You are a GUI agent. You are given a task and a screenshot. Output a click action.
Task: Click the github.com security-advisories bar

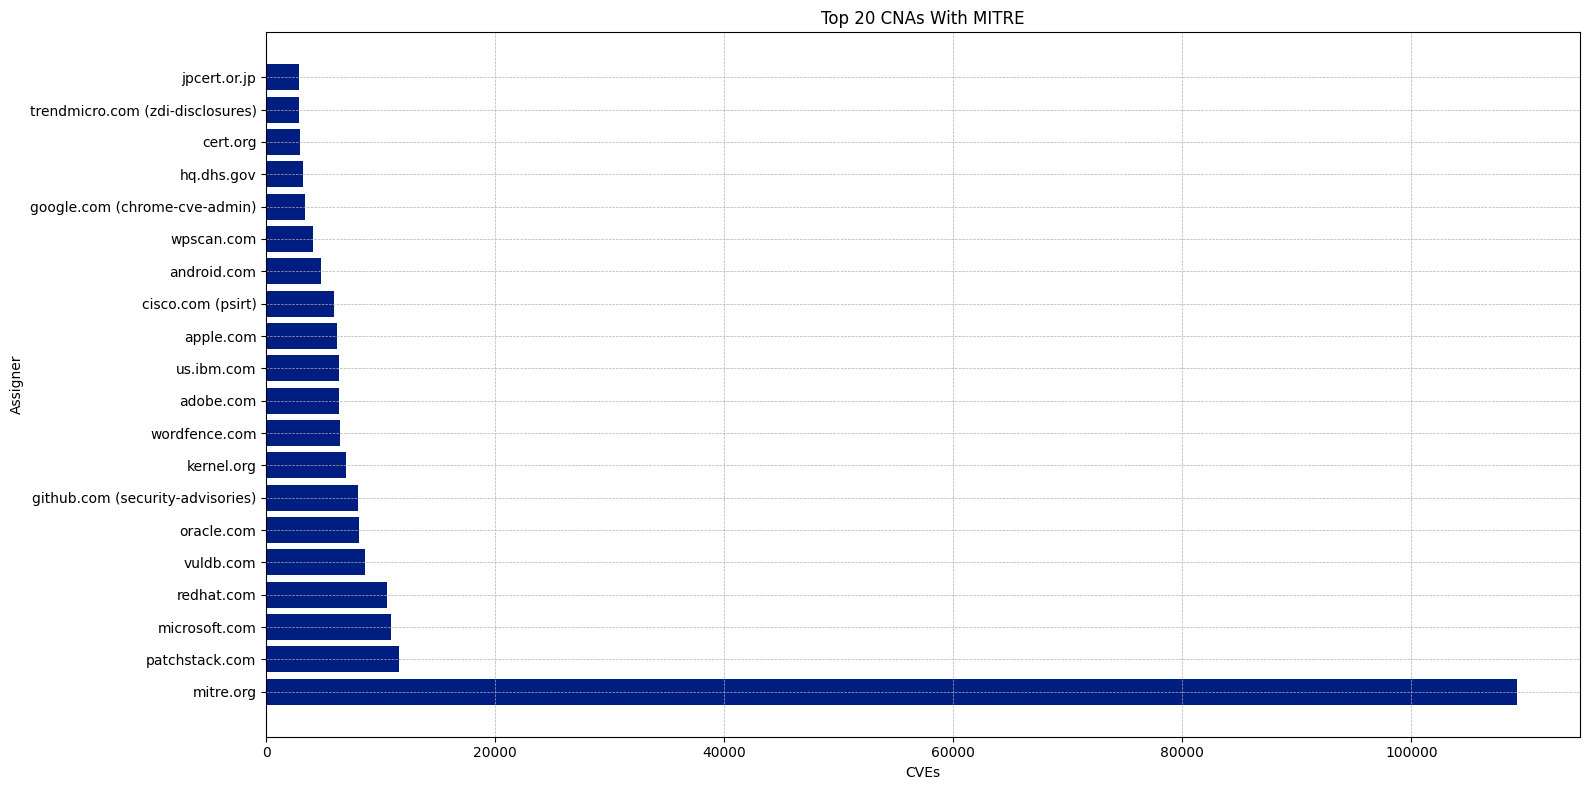click(312, 498)
